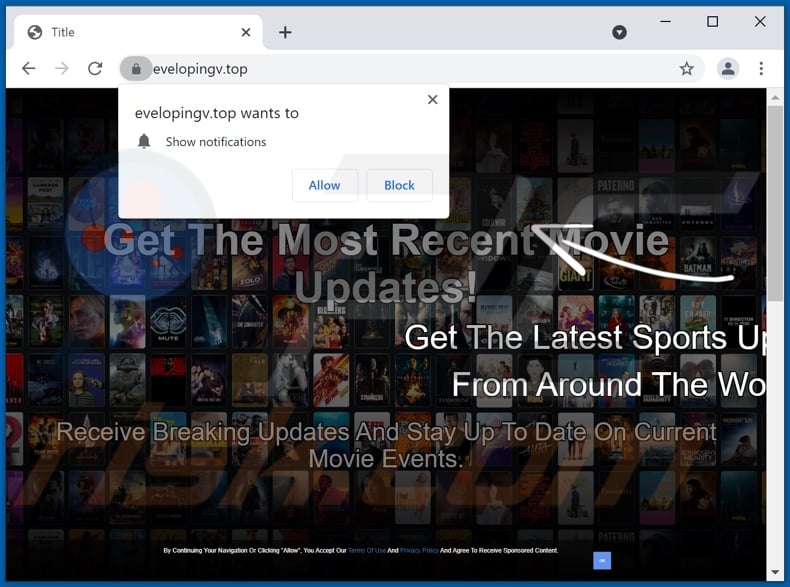Select the 'Title' browser tab
This screenshot has height=587, width=790.
[x=139, y=32]
